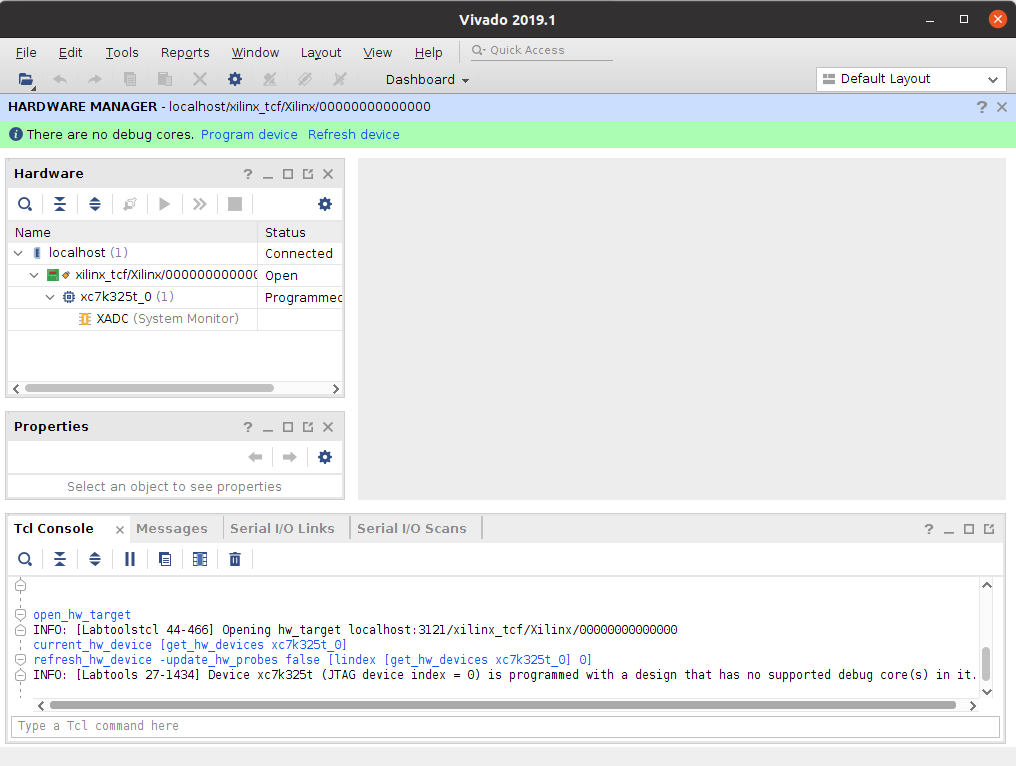Click Expand All icon in Hardware panel
This screenshot has height=766, width=1016.
click(95, 204)
